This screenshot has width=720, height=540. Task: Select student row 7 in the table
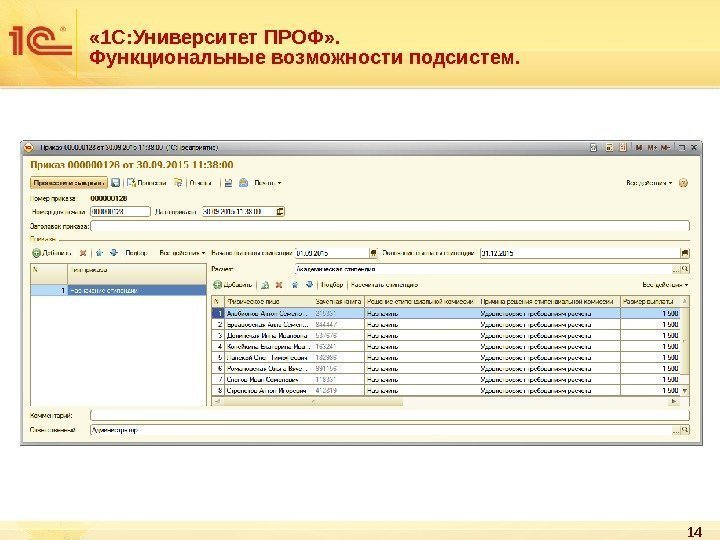446,379
